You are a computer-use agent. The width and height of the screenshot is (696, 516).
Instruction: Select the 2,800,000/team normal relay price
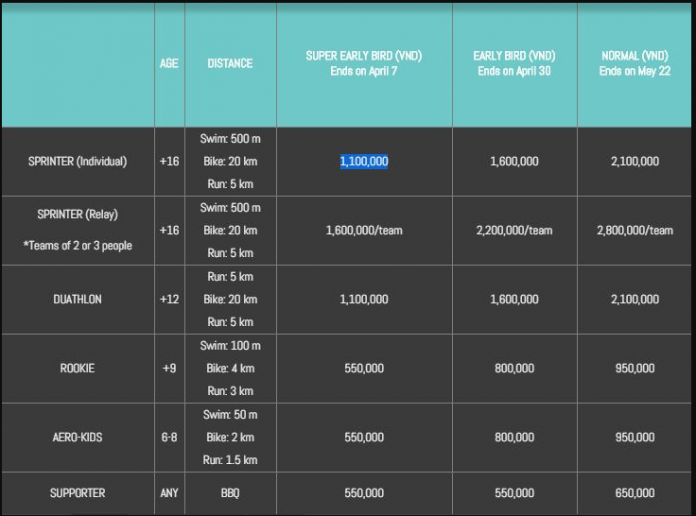[x=635, y=230]
